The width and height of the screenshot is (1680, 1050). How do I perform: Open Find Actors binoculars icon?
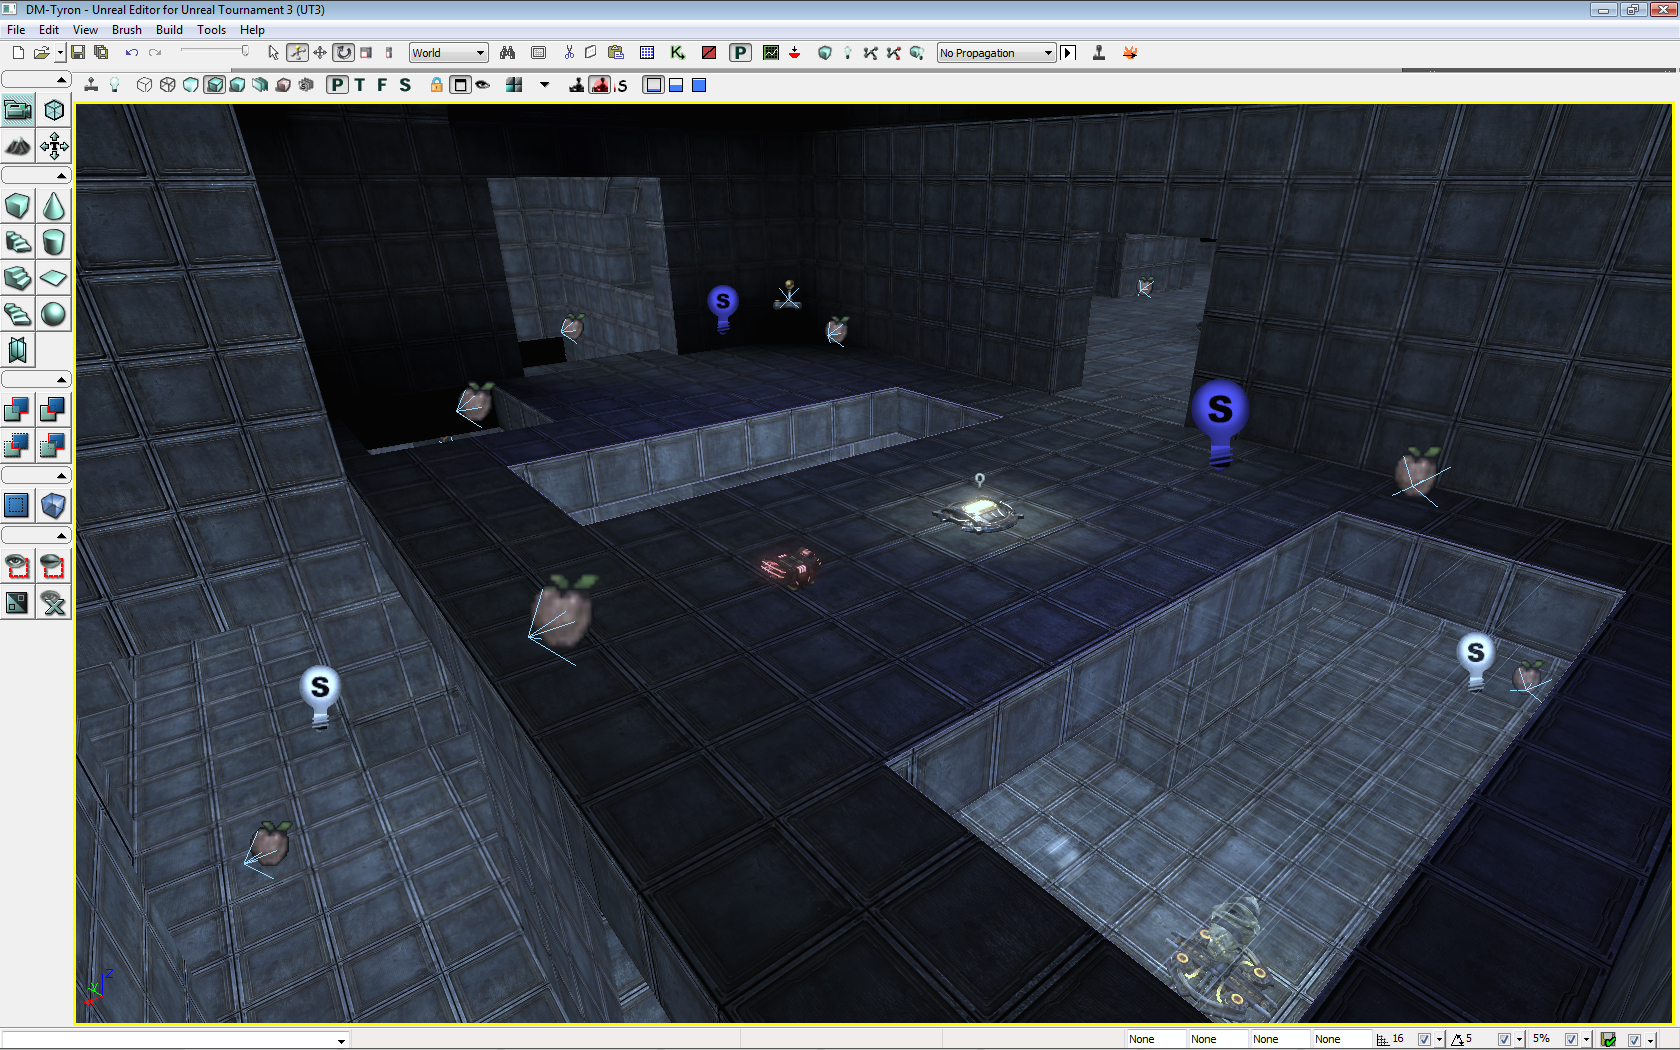(508, 53)
